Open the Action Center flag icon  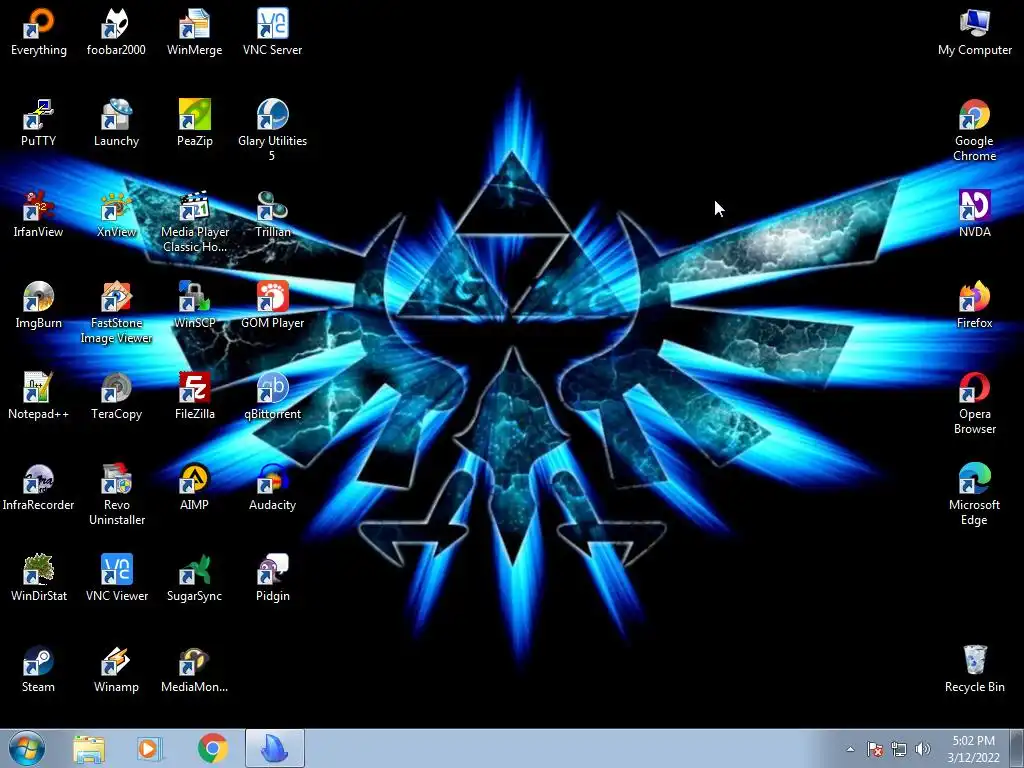pos(874,749)
